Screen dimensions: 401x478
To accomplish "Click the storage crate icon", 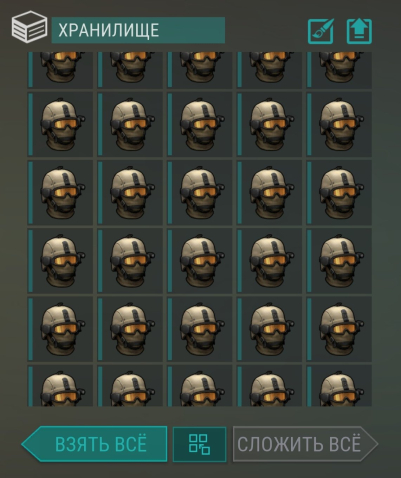I will tap(29, 27).
